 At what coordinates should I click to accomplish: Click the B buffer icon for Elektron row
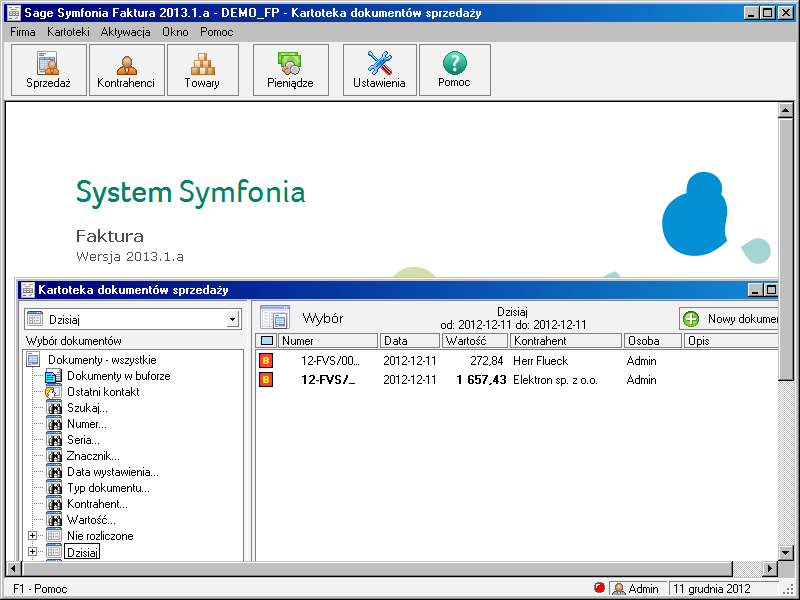[266, 380]
